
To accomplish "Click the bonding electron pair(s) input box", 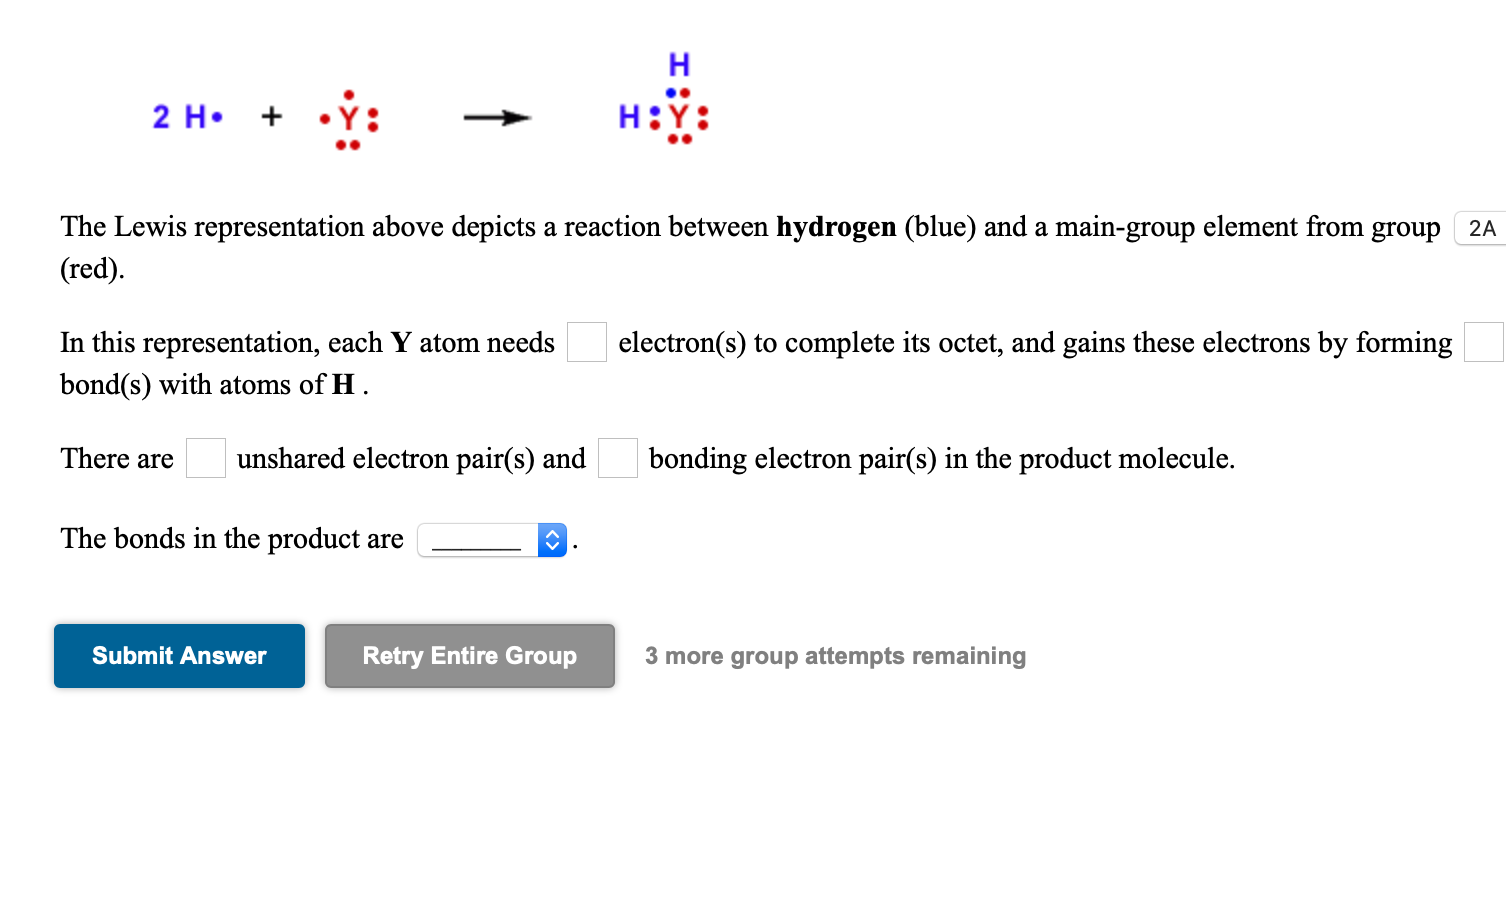I will pyautogui.click(x=617, y=458).
